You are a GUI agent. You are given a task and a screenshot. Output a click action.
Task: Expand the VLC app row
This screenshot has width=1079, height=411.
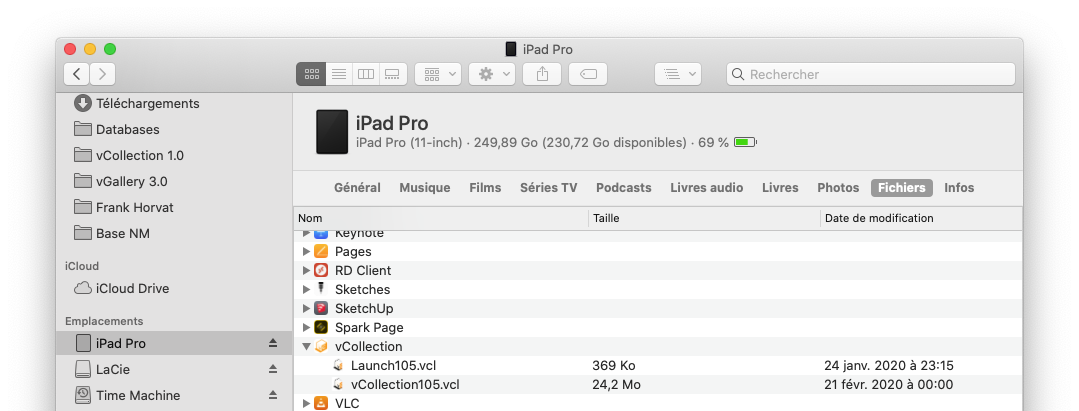pos(306,403)
